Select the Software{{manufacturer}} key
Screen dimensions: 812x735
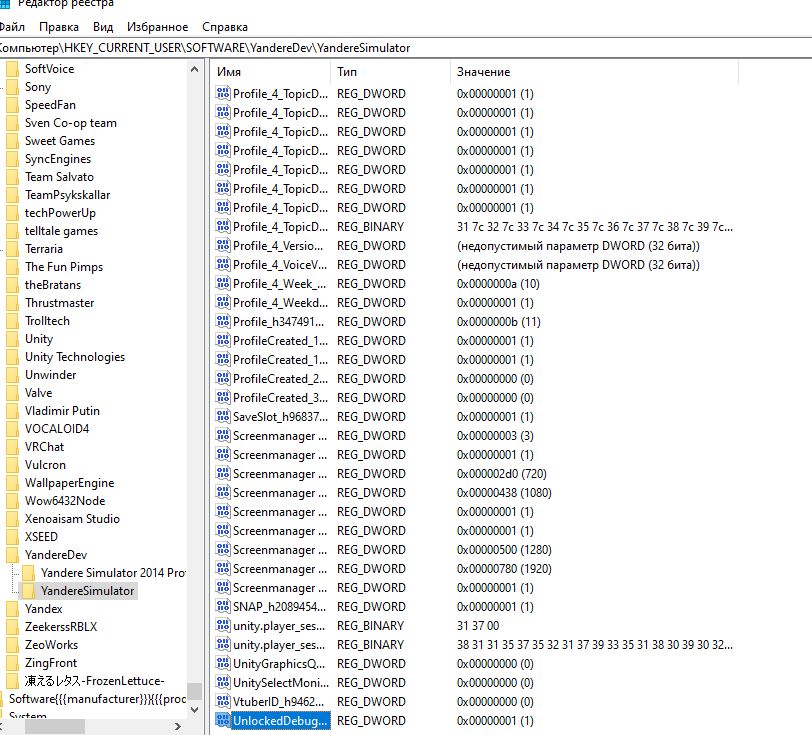pyautogui.click(x=97, y=699)
